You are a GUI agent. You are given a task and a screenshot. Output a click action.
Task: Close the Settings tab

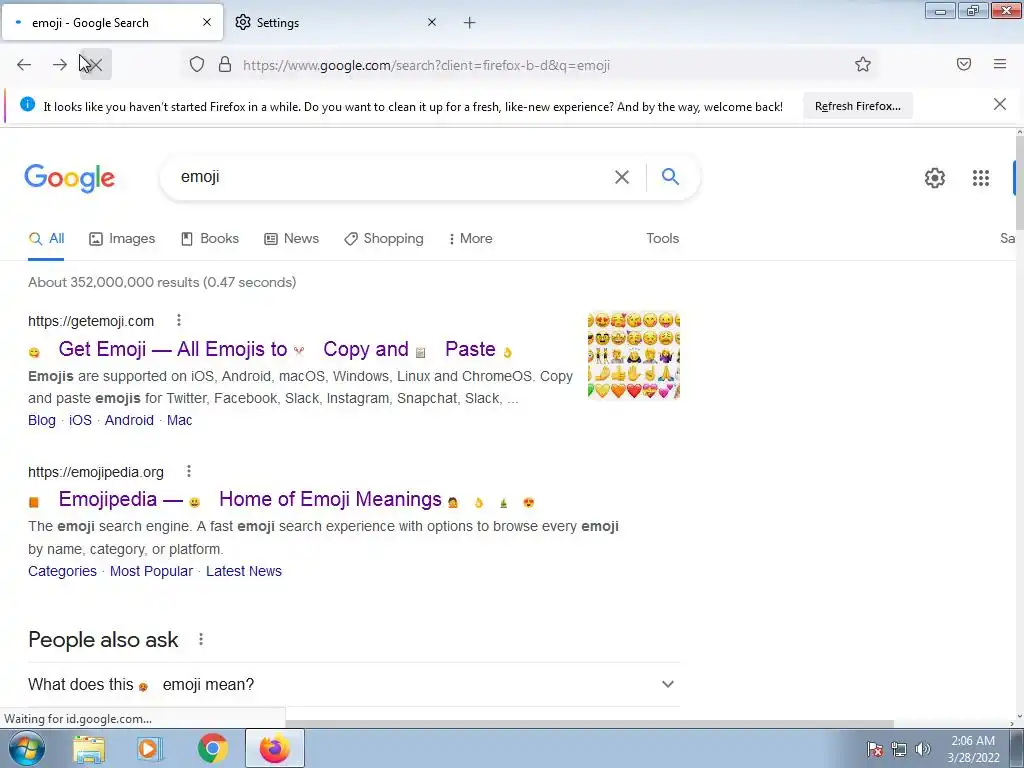(x=432, y=22)
